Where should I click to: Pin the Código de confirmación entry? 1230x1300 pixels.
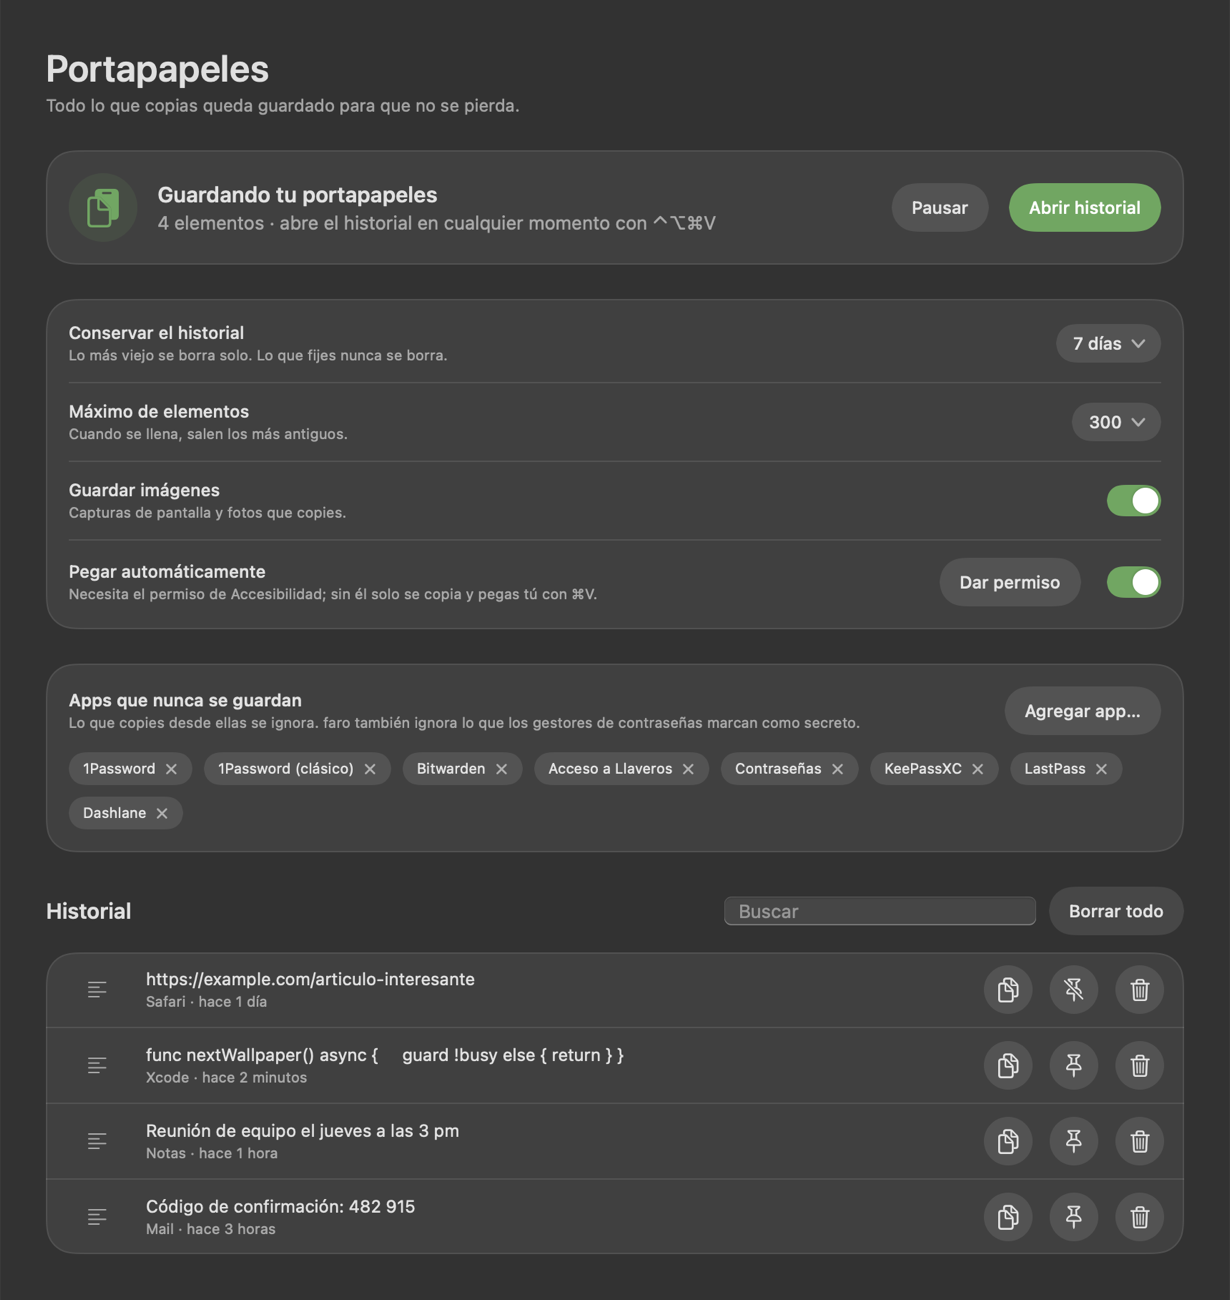1074,1217
